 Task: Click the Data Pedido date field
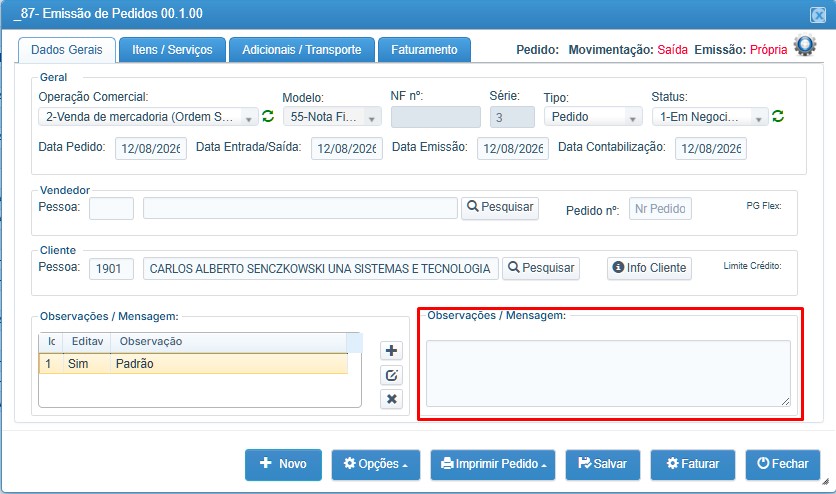pos(151,149)
